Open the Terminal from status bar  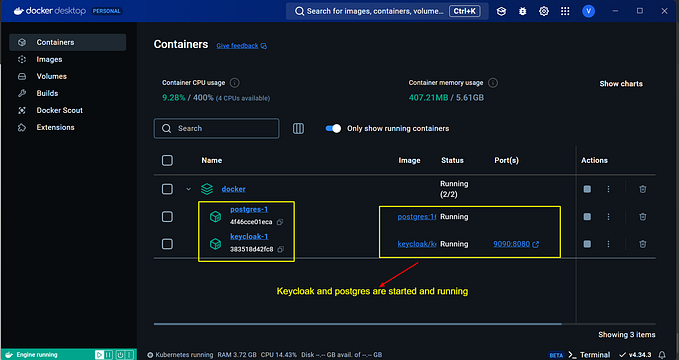click(x=589, y=355)
